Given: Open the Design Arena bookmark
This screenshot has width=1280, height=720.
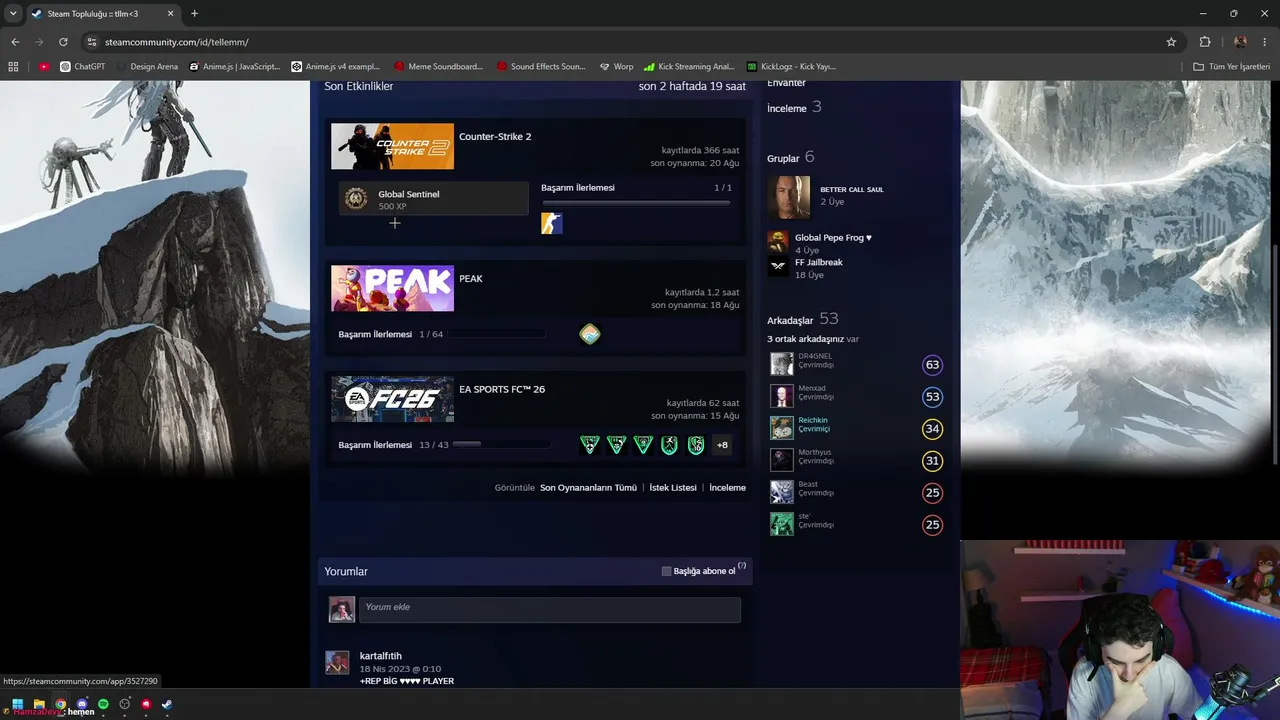Looking at the screenshot, I should pyautogui.click(x=147, y=67).
